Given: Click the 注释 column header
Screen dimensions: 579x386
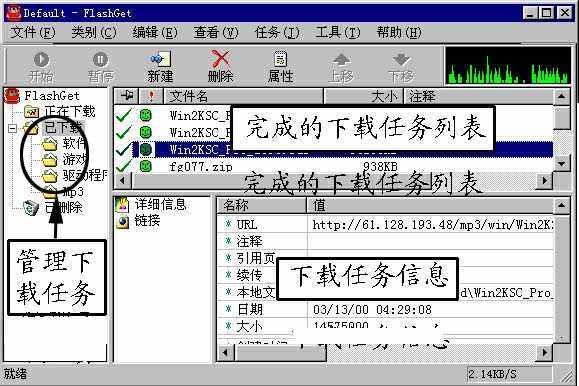Looking at the screenshot, I should (x=479, y=96).
